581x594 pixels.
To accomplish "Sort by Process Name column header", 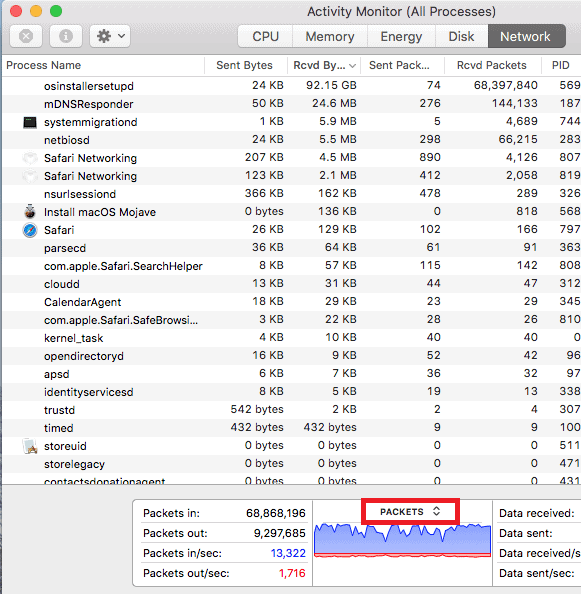I will [103, 65].
